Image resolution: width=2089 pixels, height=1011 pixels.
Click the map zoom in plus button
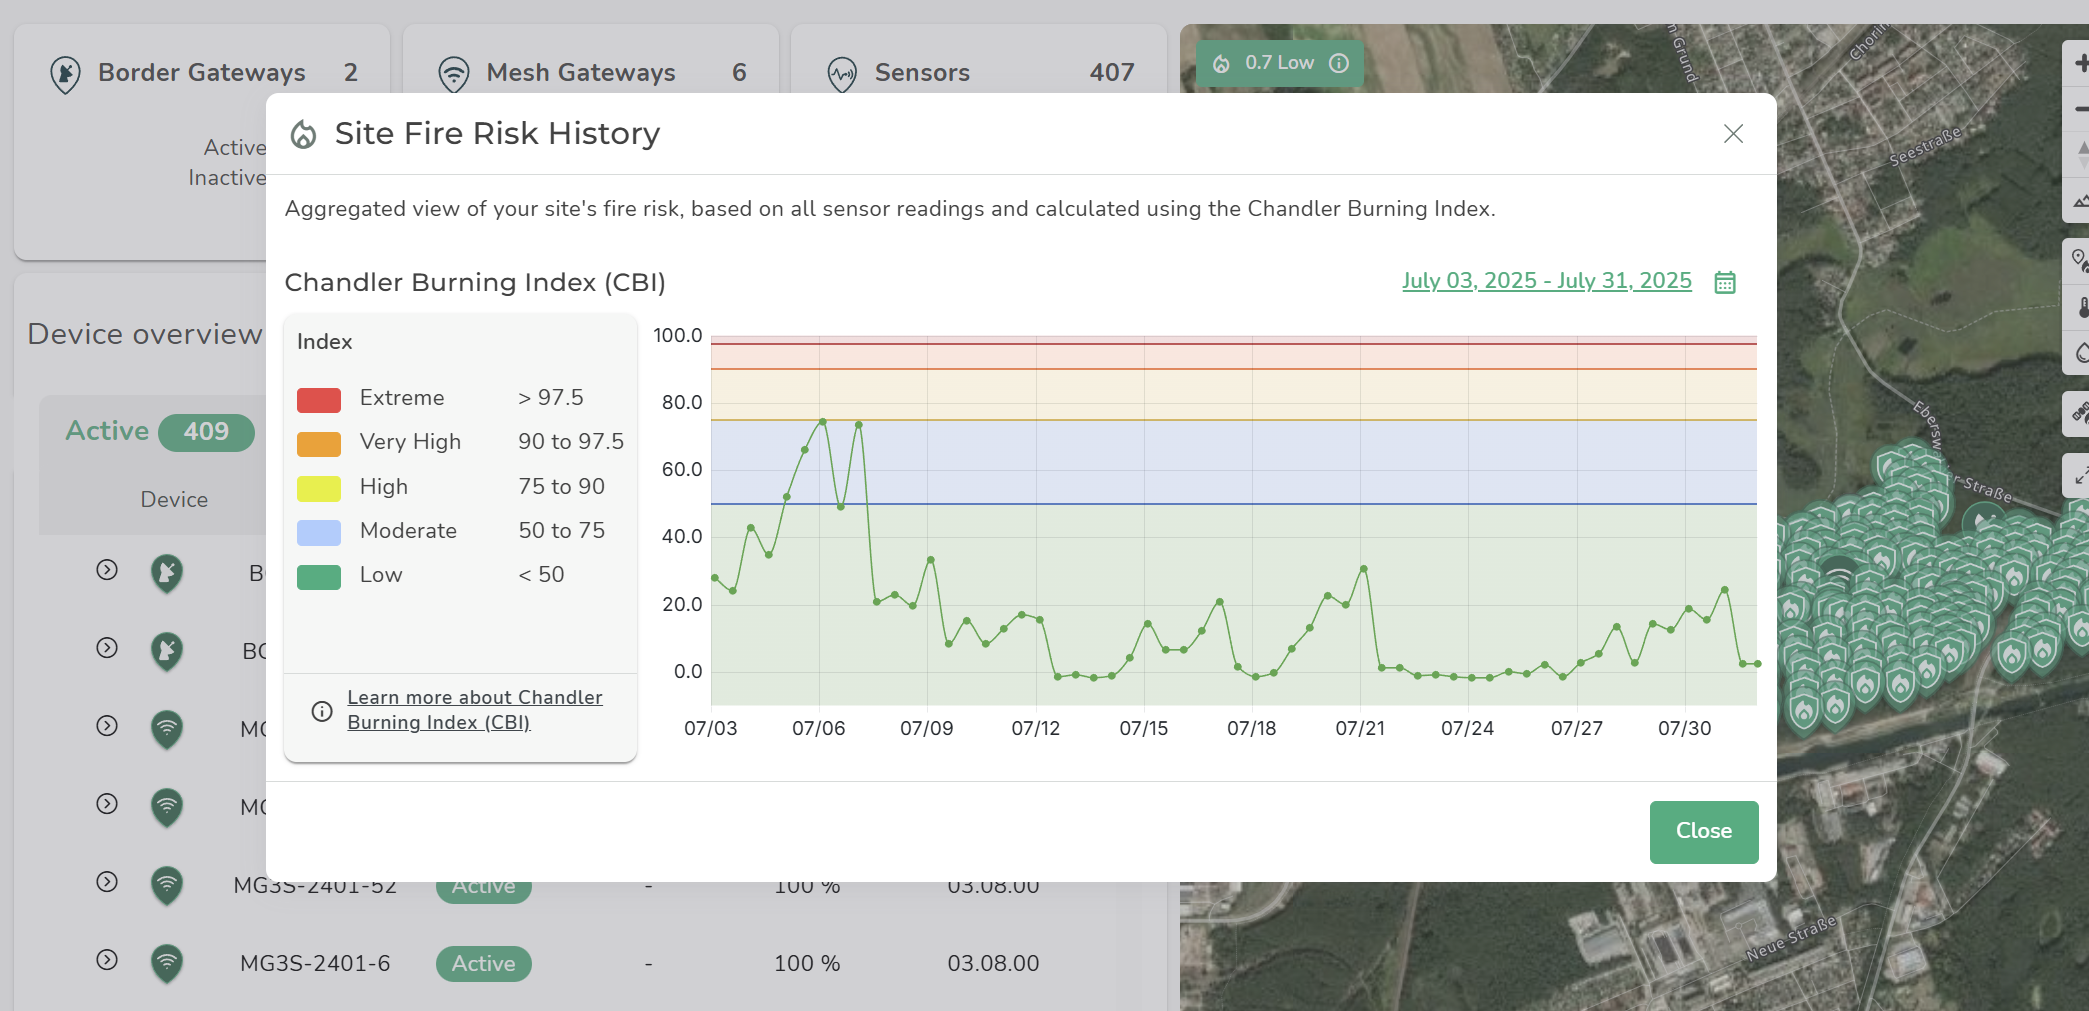2080,64
